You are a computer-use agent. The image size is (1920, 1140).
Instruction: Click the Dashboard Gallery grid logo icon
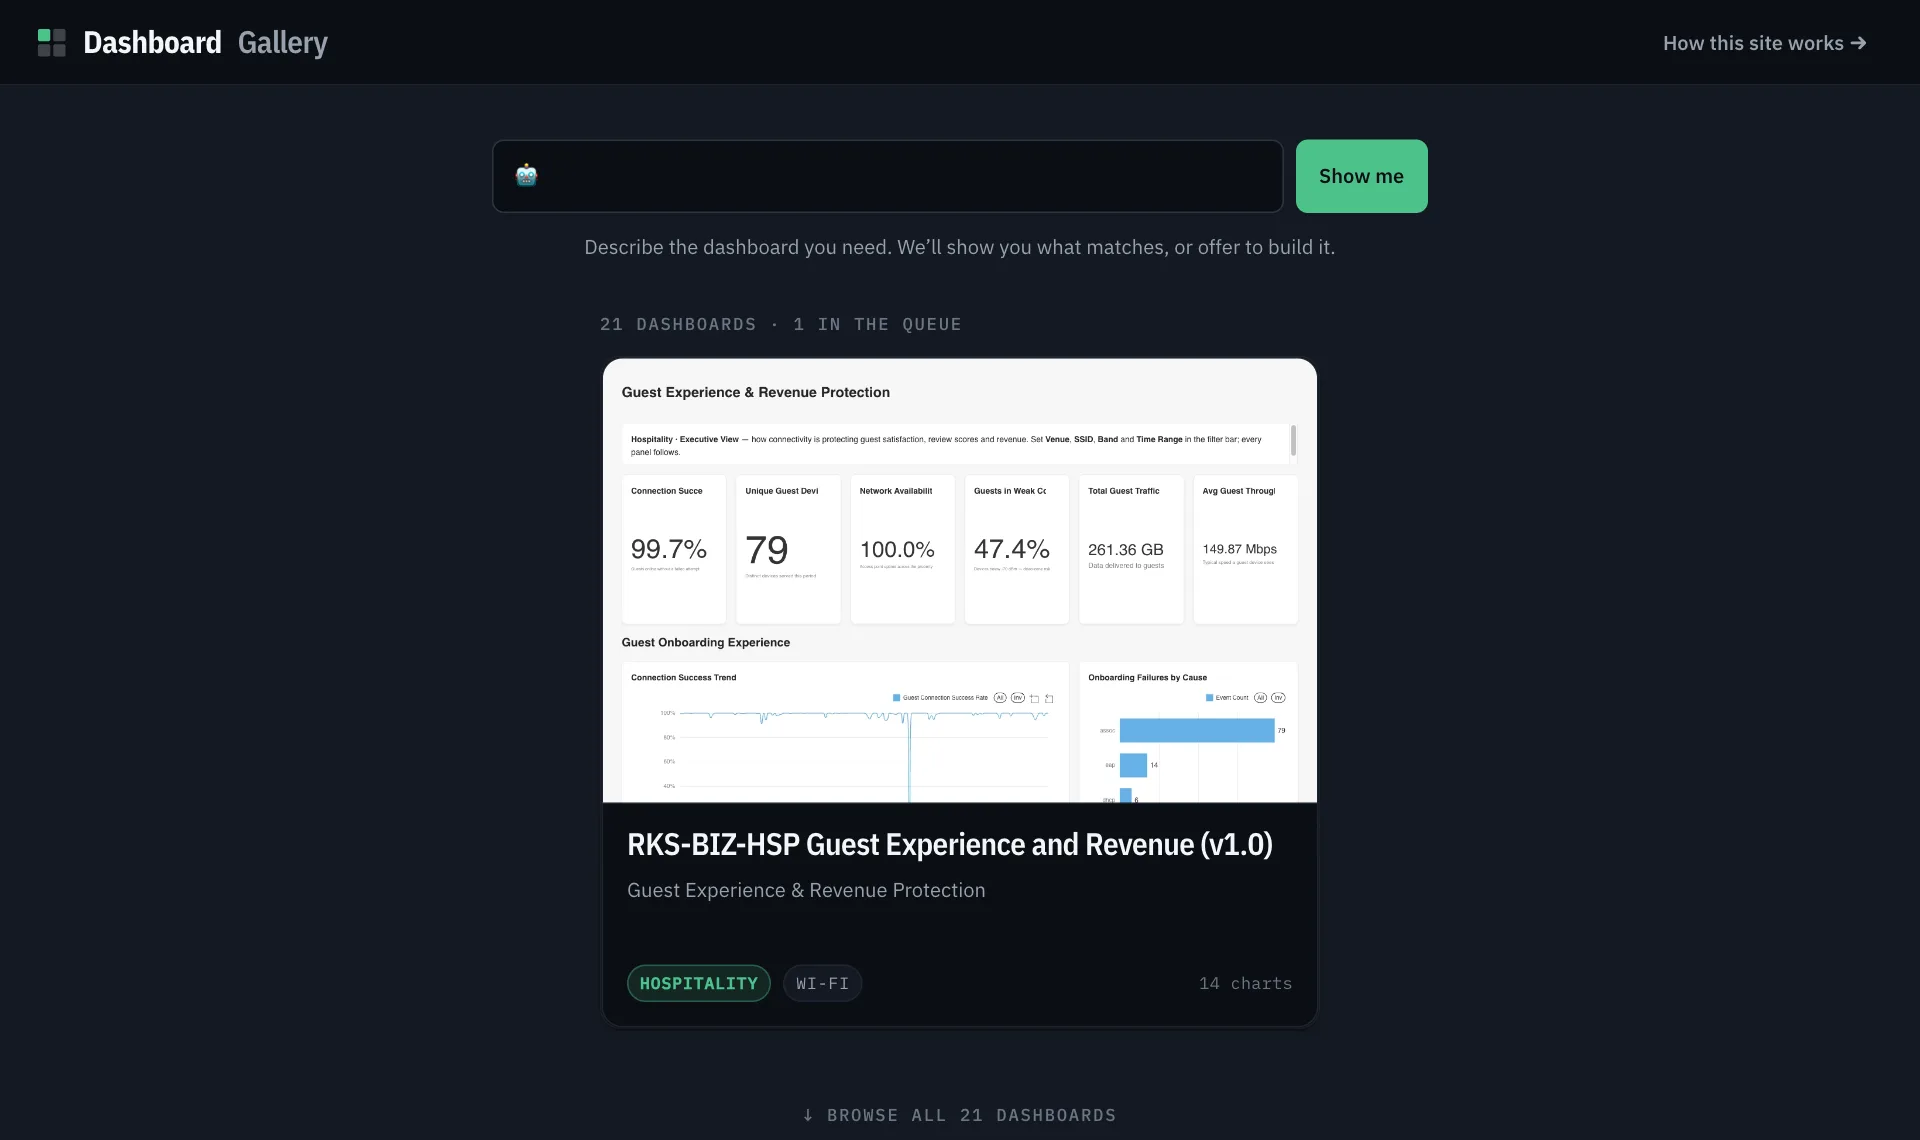click(x=51, y=43)
